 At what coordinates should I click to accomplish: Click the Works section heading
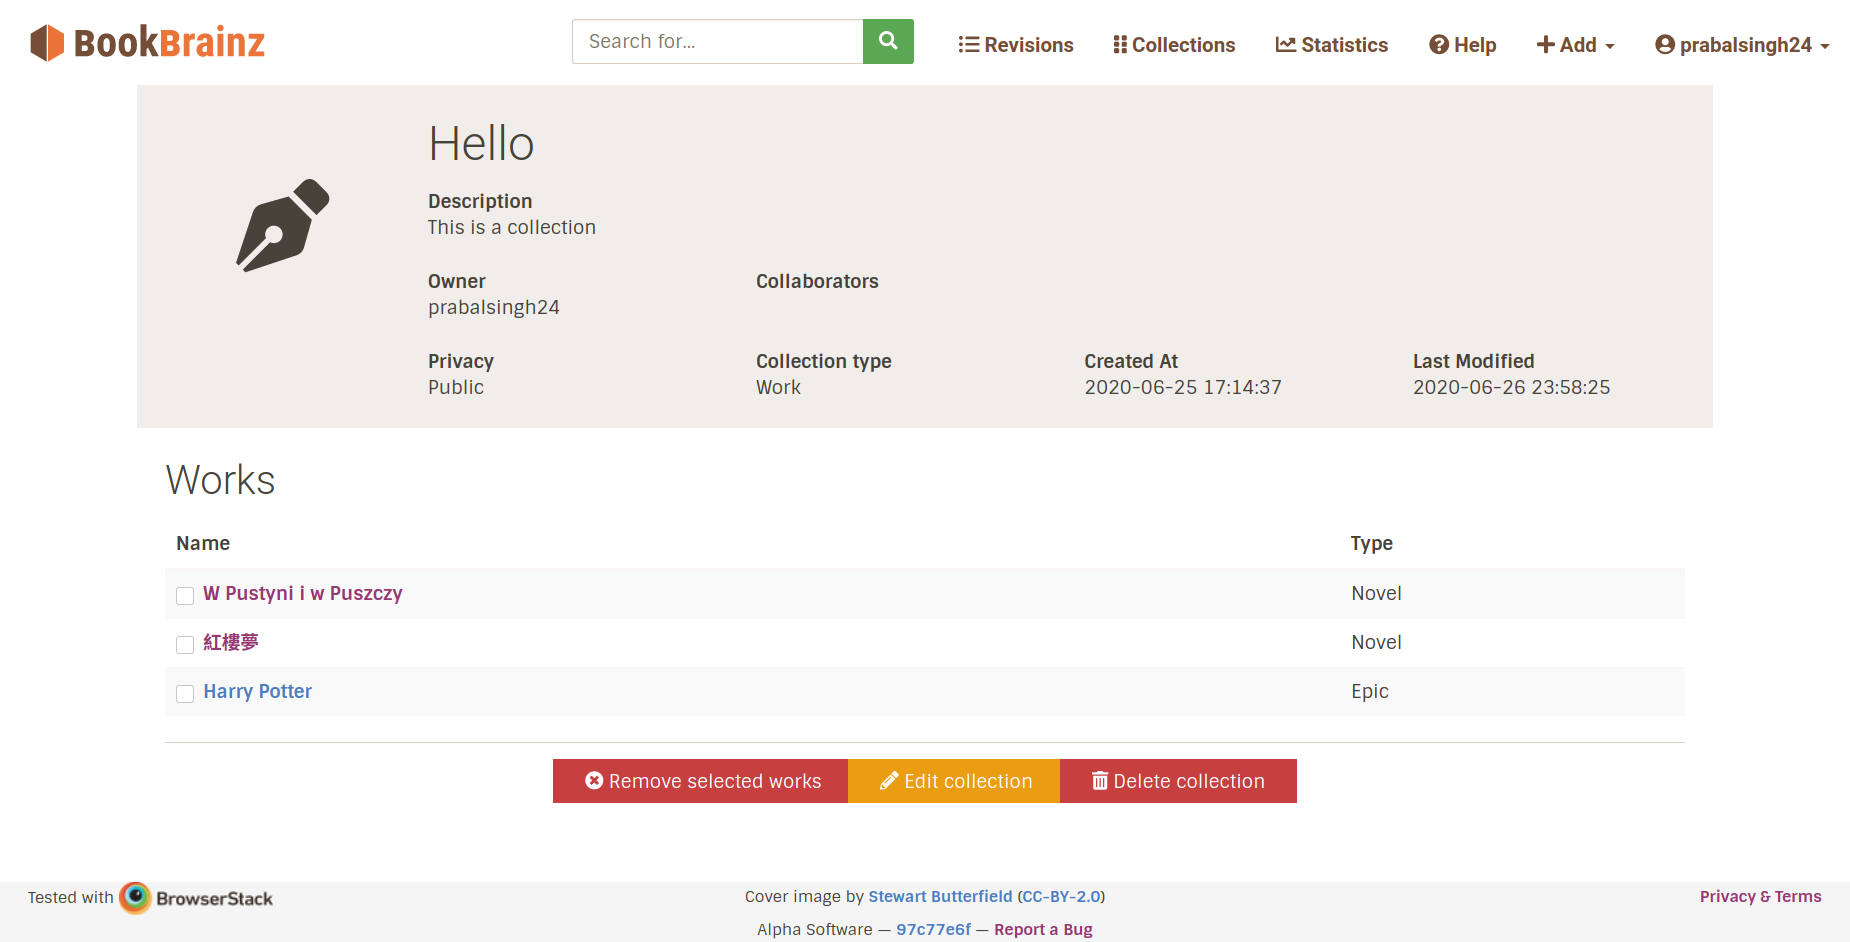click(x=220, y=480)
